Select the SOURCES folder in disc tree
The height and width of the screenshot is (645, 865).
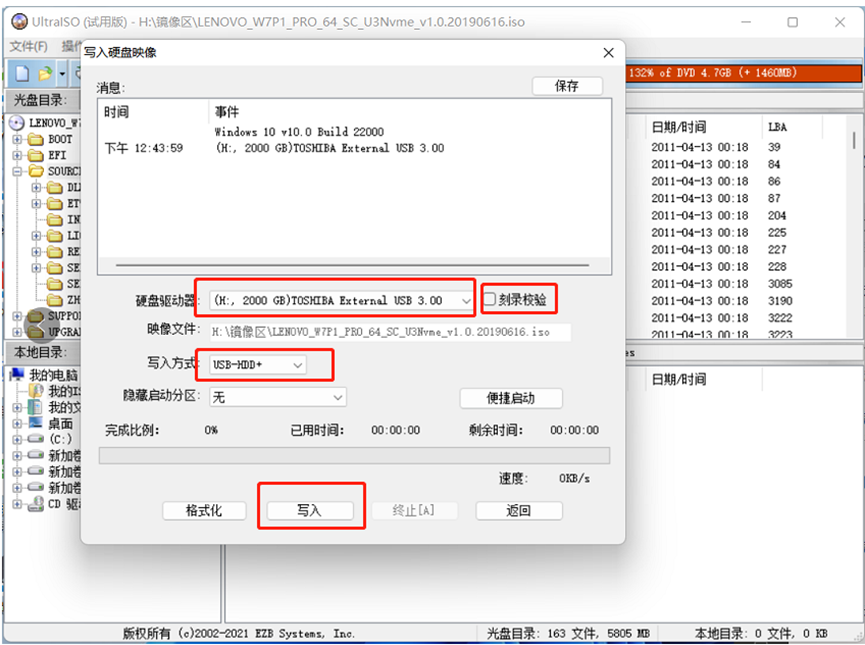[54, 171]
